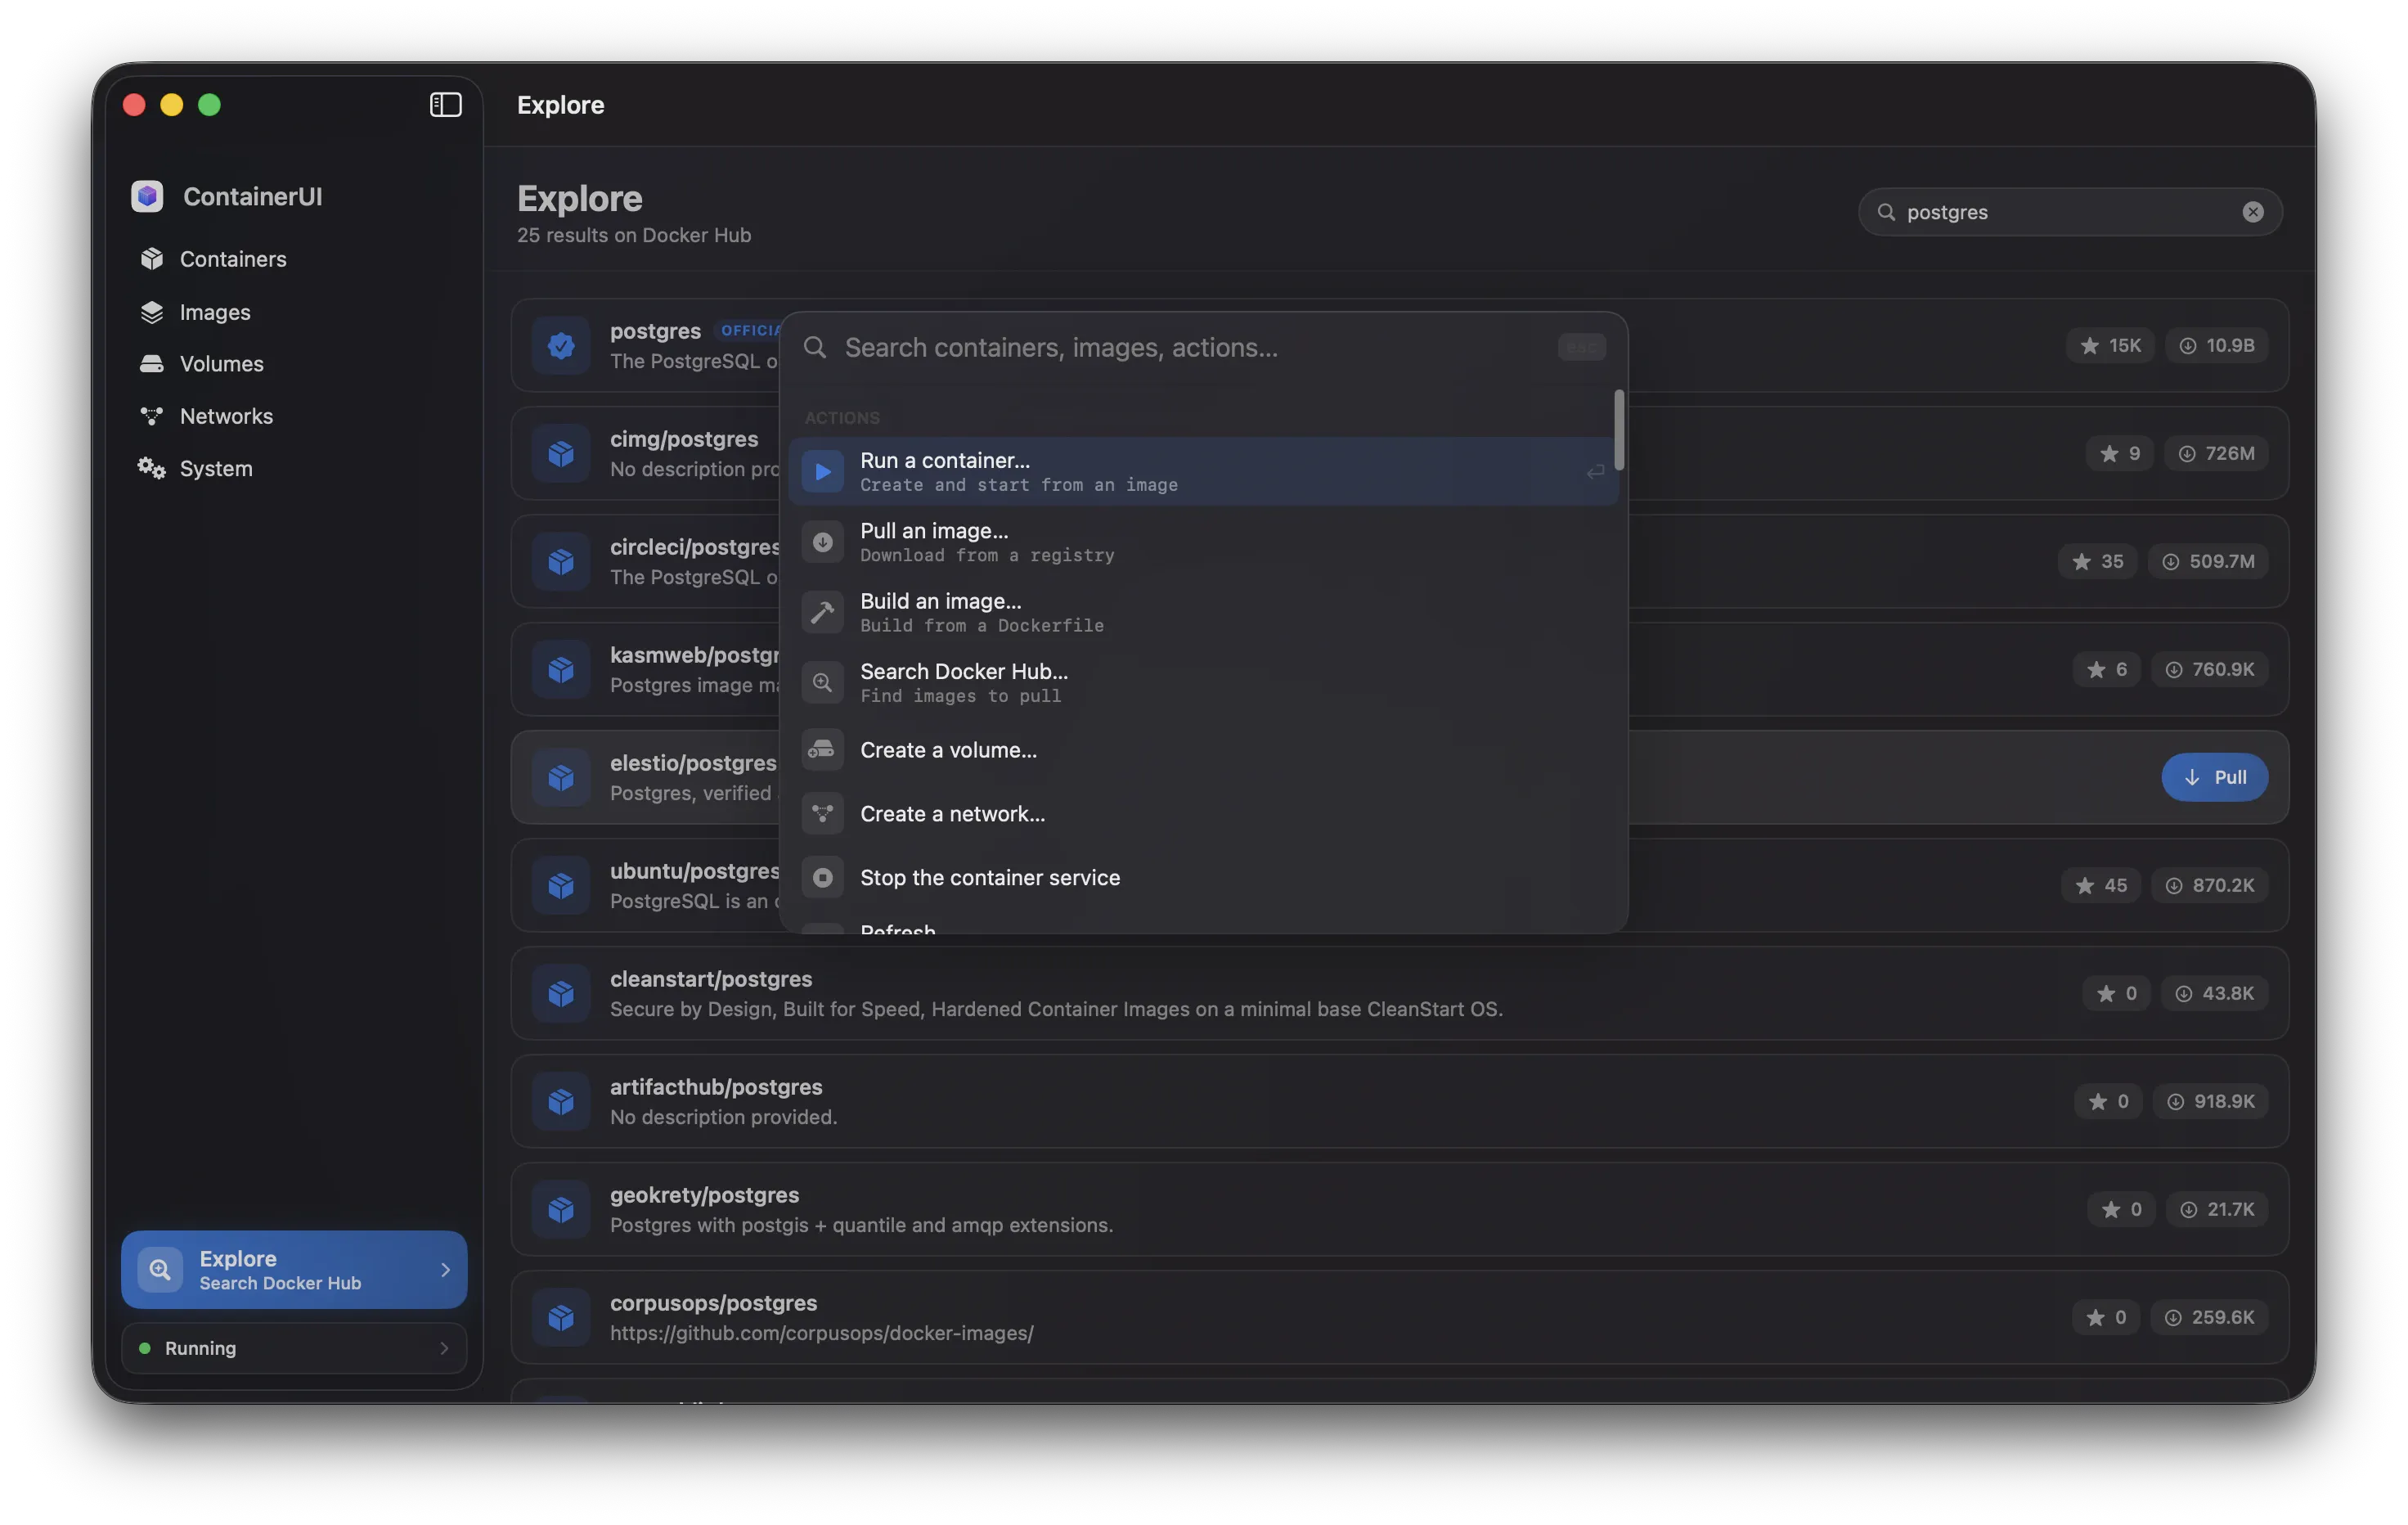
Task: Expand the Explore chevron
Action: tap(445, 1270)
